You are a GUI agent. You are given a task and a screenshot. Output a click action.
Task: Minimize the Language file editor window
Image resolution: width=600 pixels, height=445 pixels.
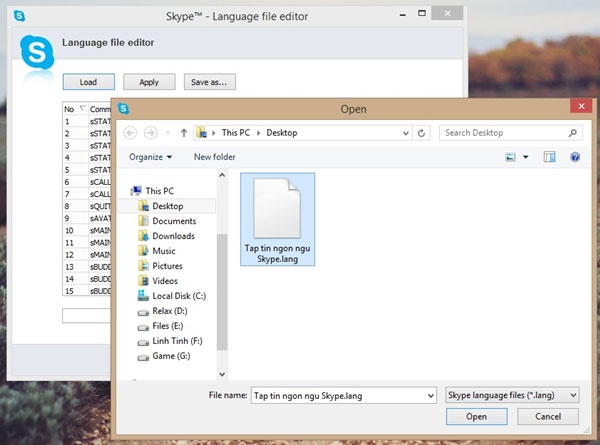click(x=403, y=15)
